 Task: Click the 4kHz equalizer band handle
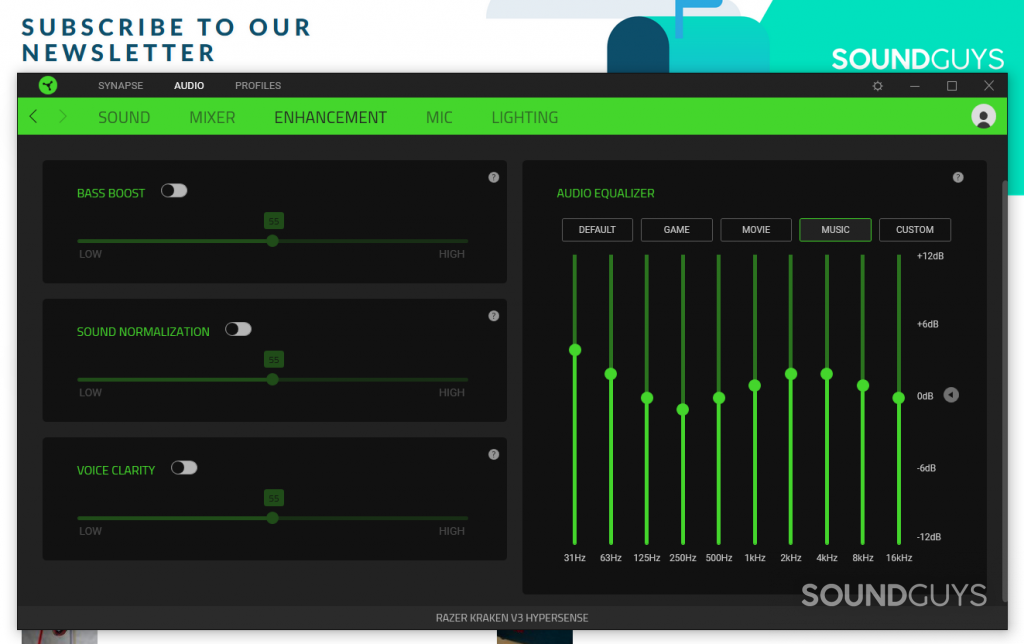click(827, 374)
